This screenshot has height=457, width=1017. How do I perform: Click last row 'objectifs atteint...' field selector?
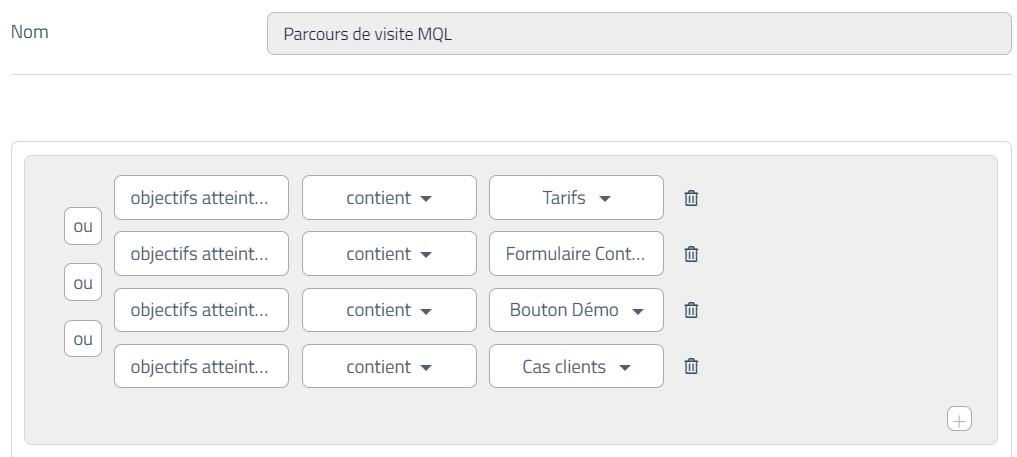pos(201,367)
